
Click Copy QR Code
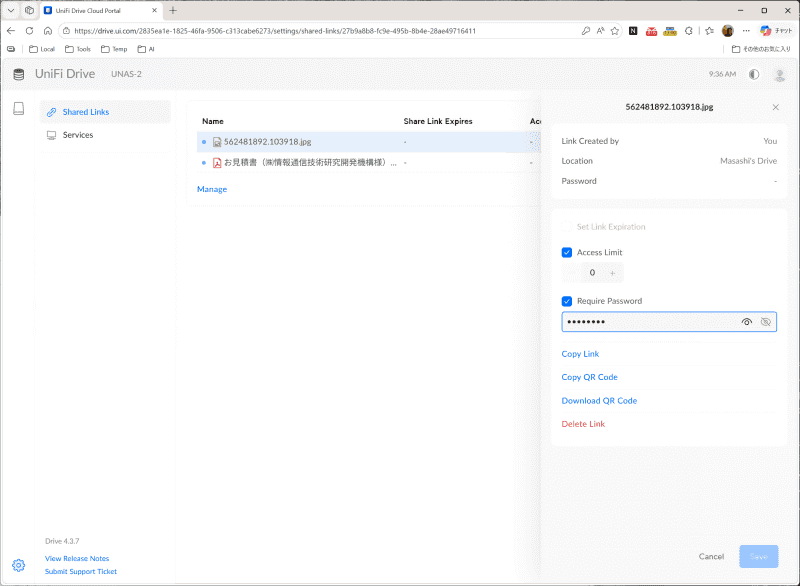(589, 377)
